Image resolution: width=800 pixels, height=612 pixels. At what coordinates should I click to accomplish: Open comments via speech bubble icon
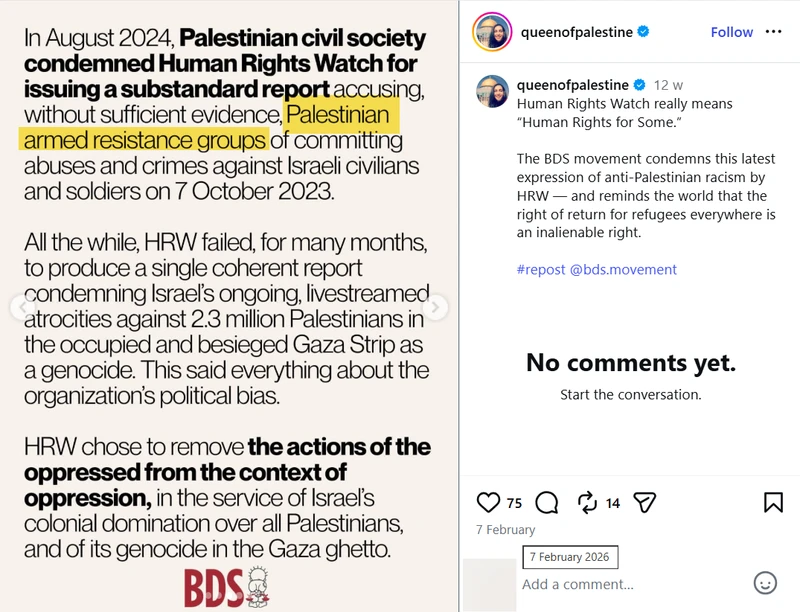click(547, 503)
